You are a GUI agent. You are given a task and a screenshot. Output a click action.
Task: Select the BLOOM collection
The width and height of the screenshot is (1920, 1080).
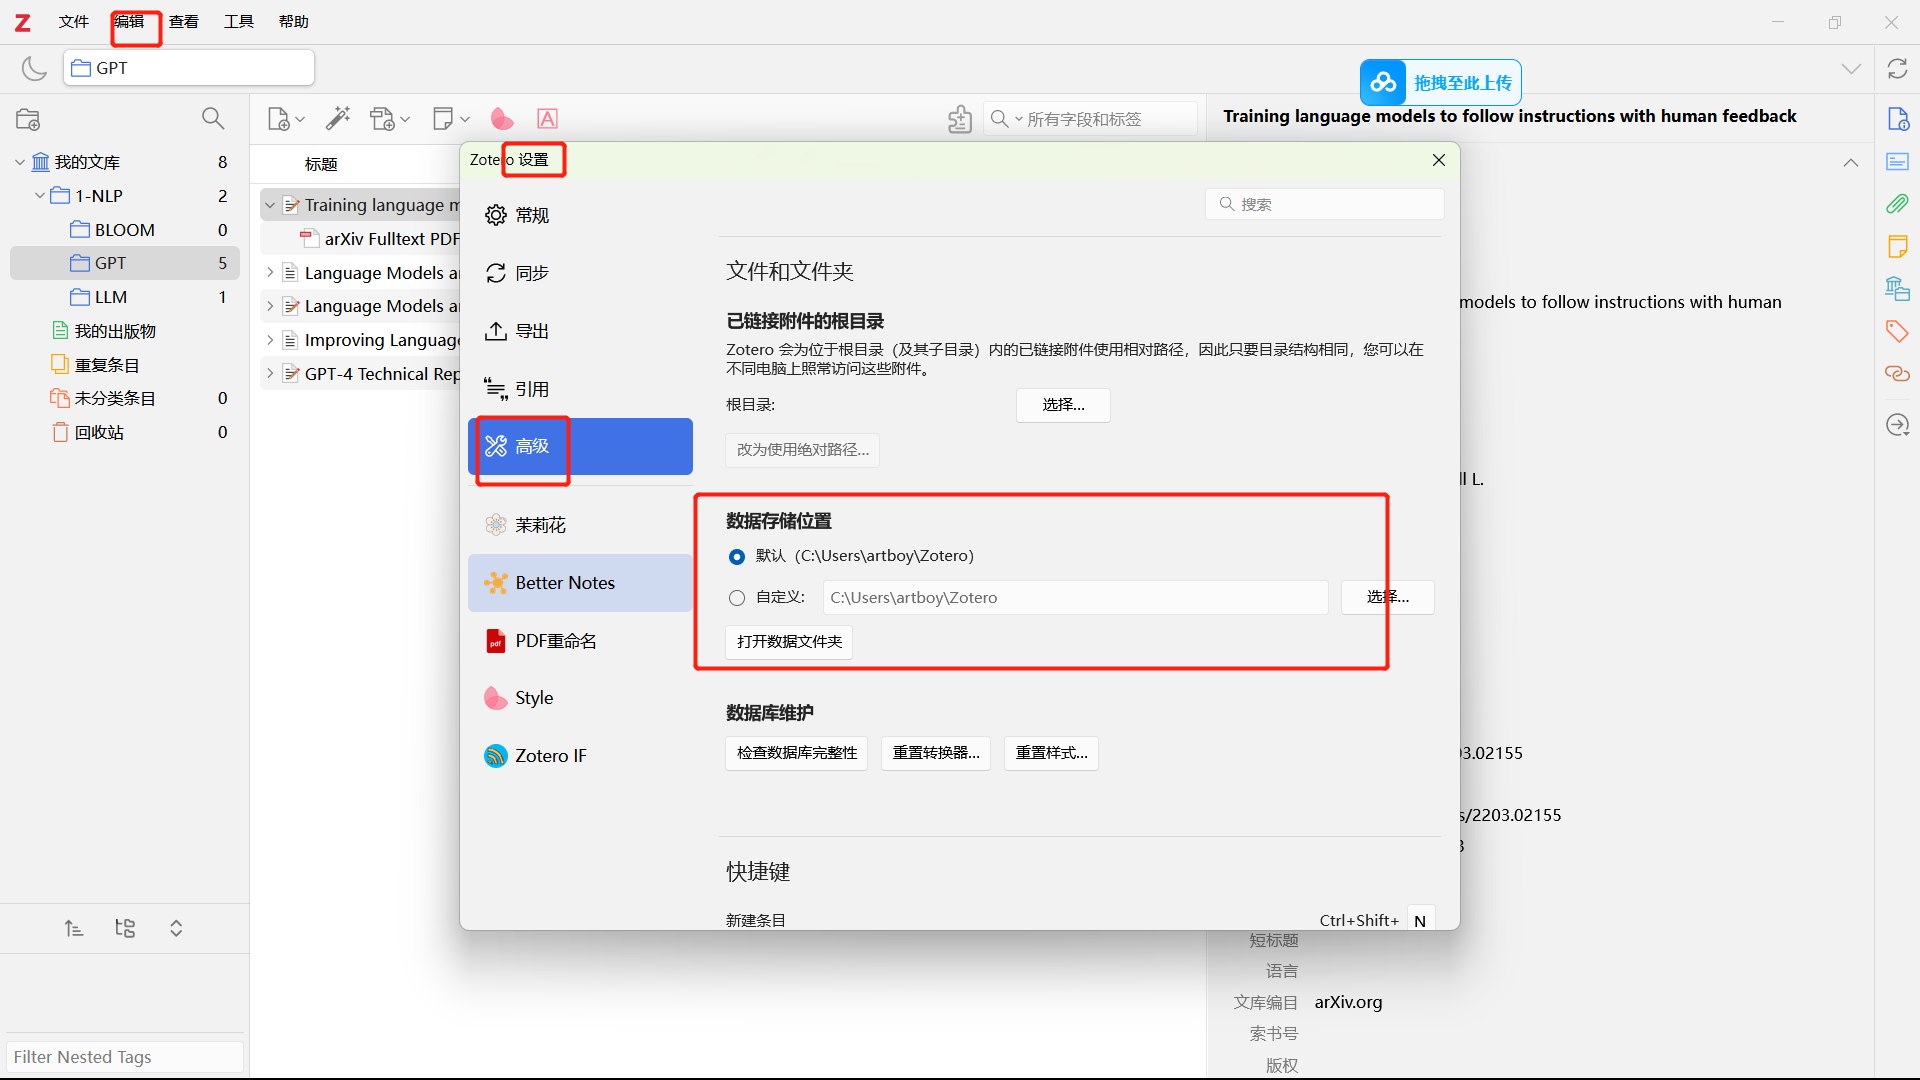125,230
